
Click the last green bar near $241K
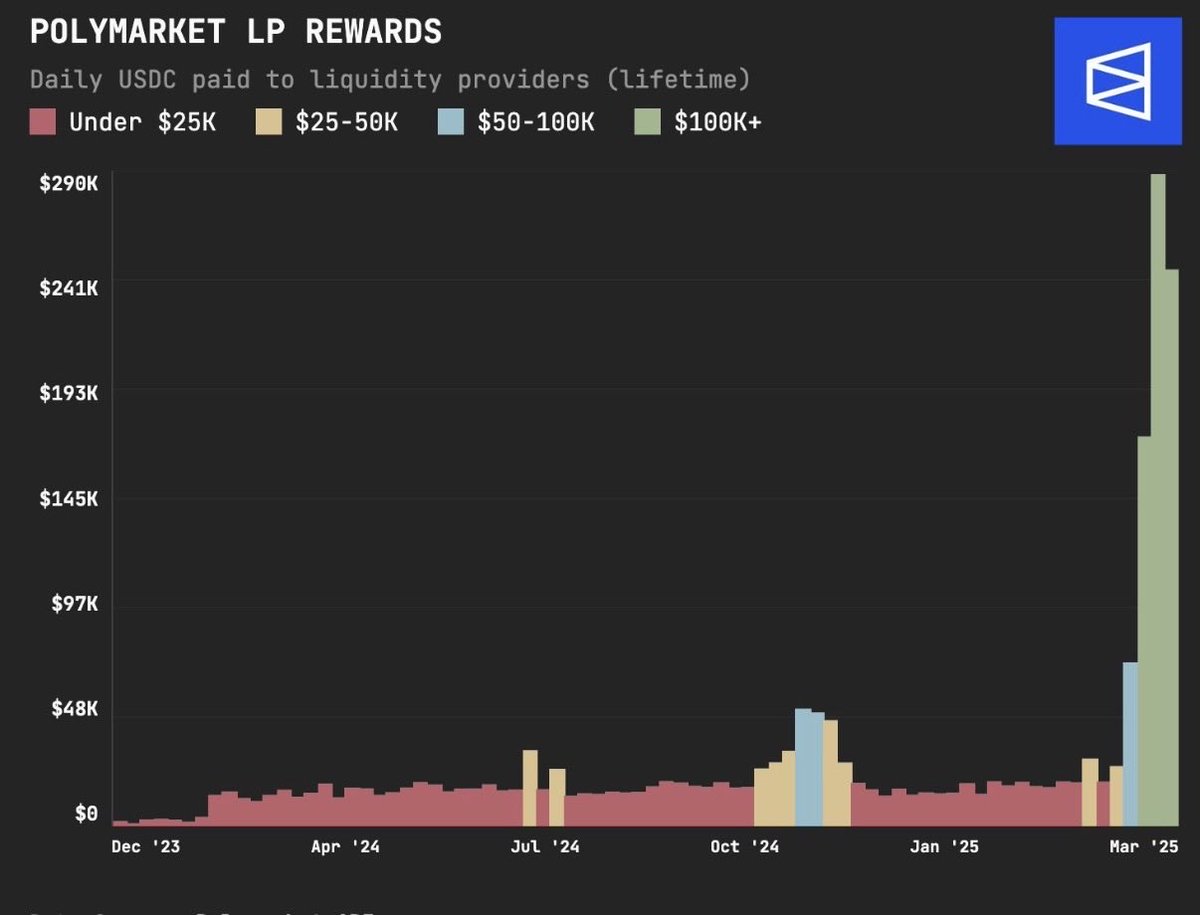(1172, 547)
